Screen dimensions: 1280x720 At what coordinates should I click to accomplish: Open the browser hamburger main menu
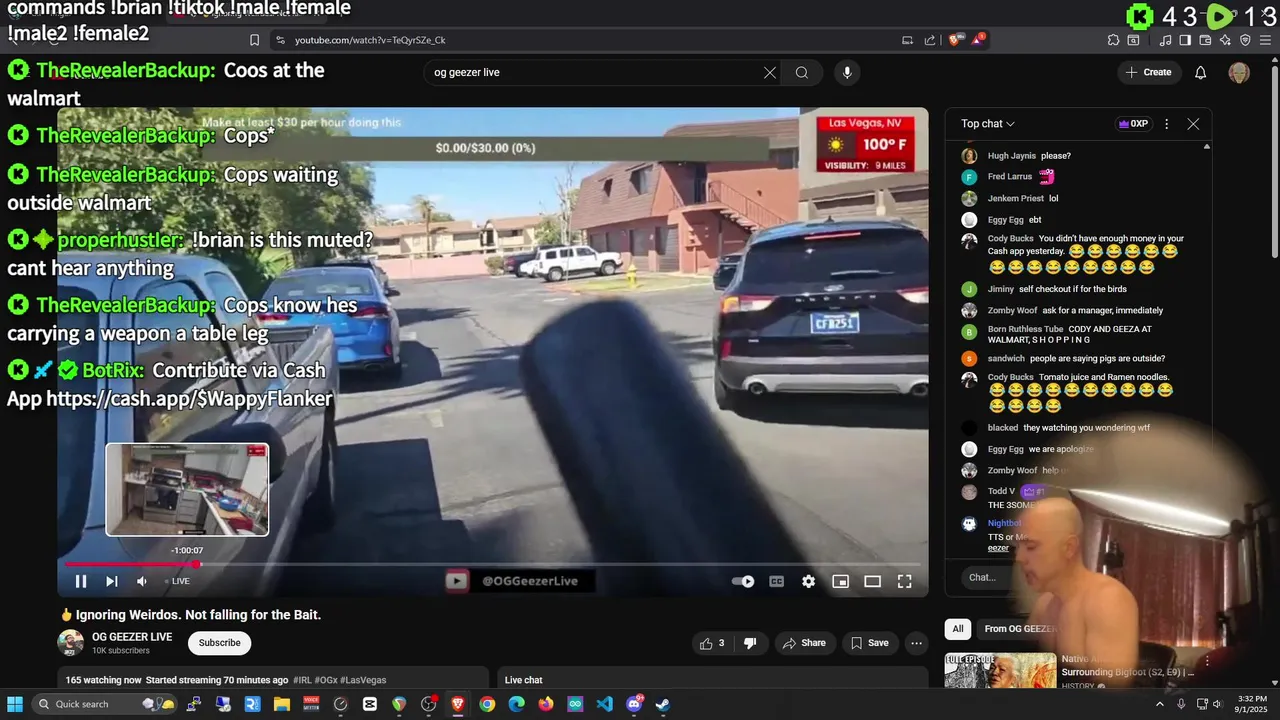[1266, 40]
